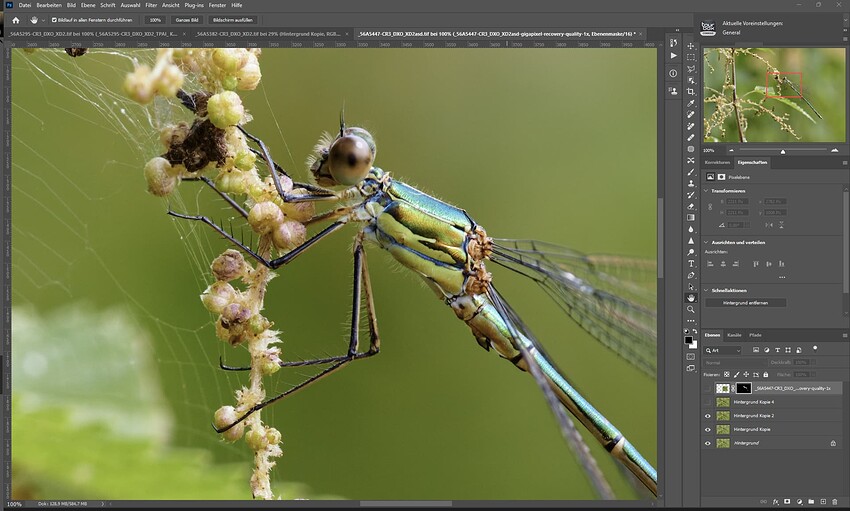Select the Gradient tool

pyautogui.click(x=691, y=217)
